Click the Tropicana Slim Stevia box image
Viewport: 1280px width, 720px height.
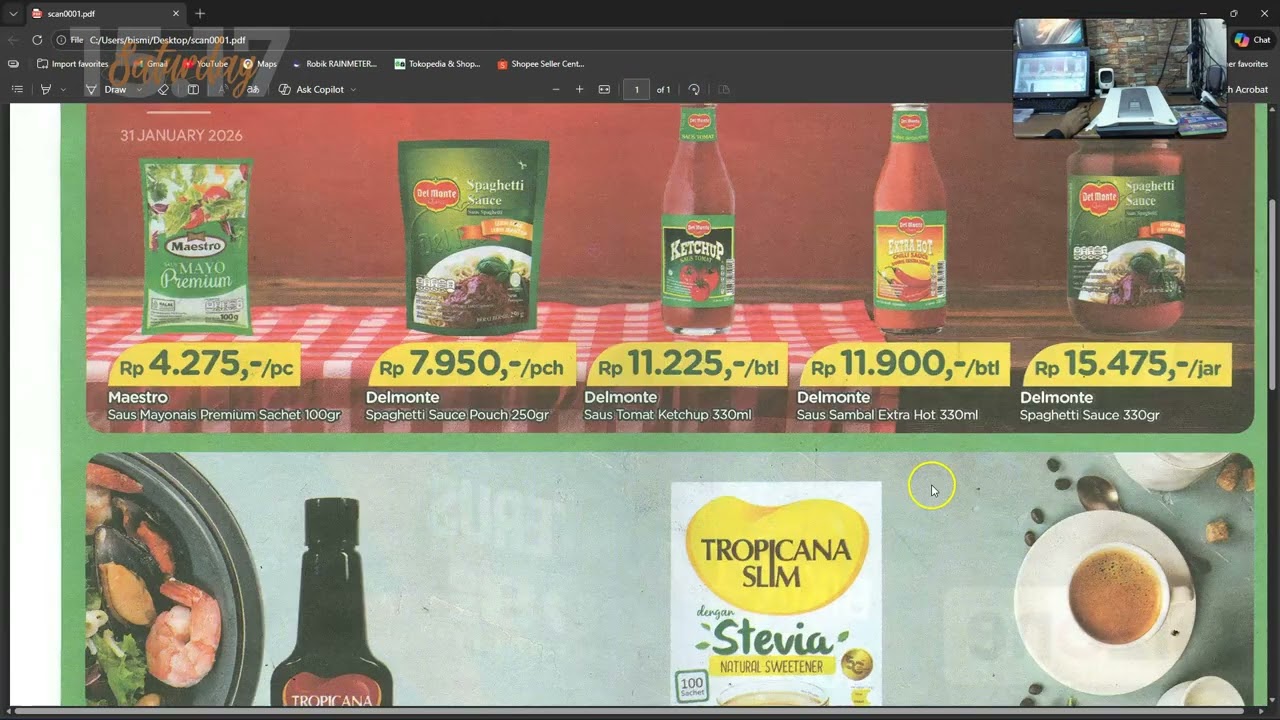tap(776, 594)
